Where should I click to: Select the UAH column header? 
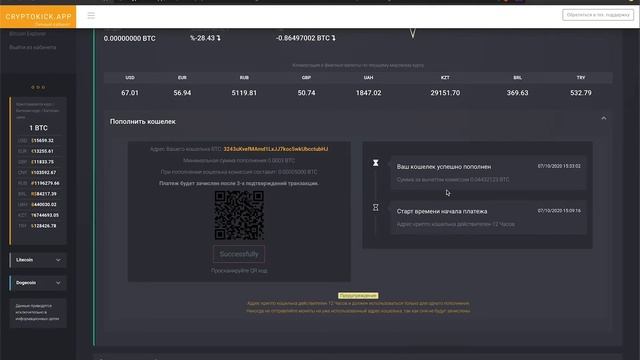pos(368,78)
